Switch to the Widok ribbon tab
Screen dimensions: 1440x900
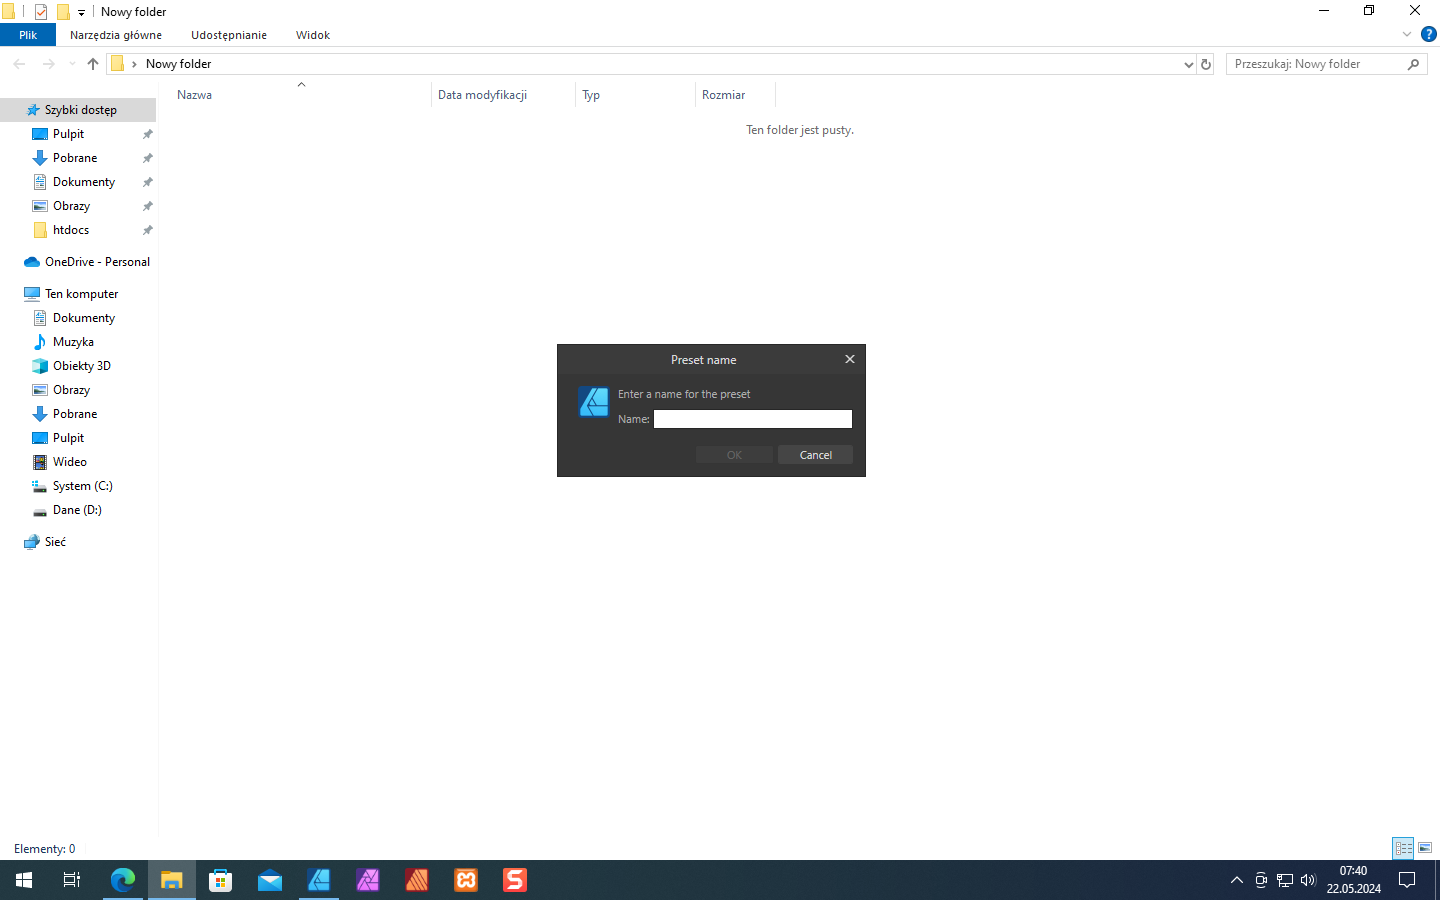(312, 34)
